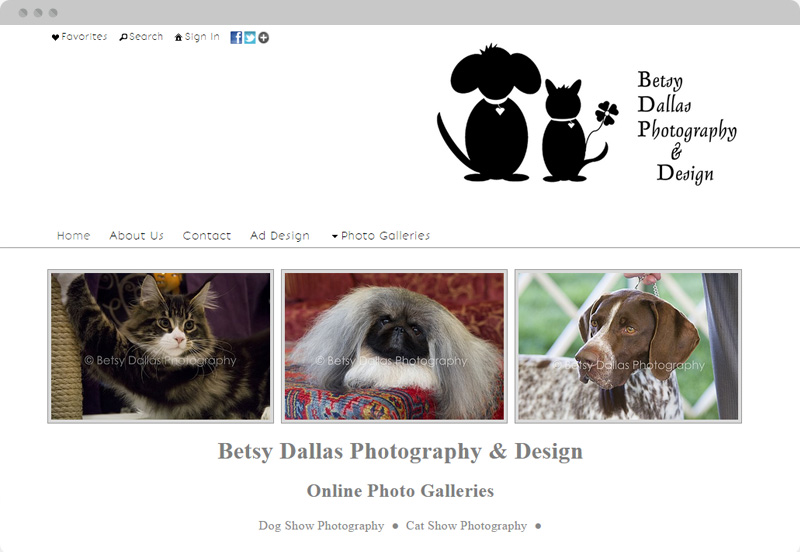The image size is (800, 552).
Task: Click the heart icon beside Favorites
Action: point(55,37)
